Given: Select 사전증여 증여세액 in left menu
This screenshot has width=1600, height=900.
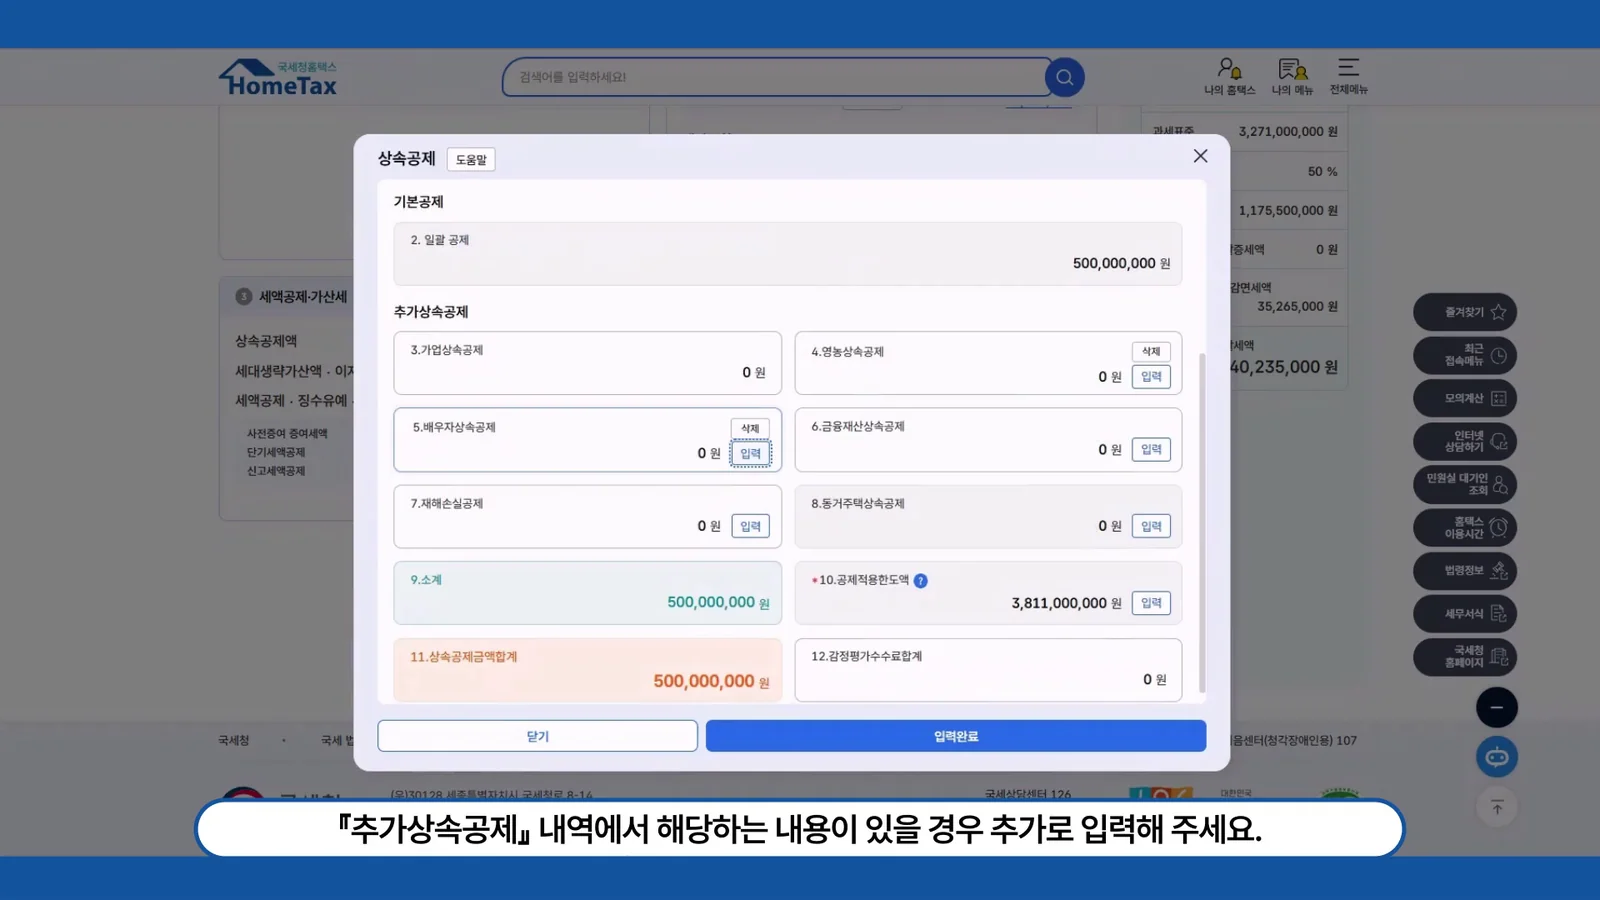Looking at the screenshot, I should [x=287, y=434].
